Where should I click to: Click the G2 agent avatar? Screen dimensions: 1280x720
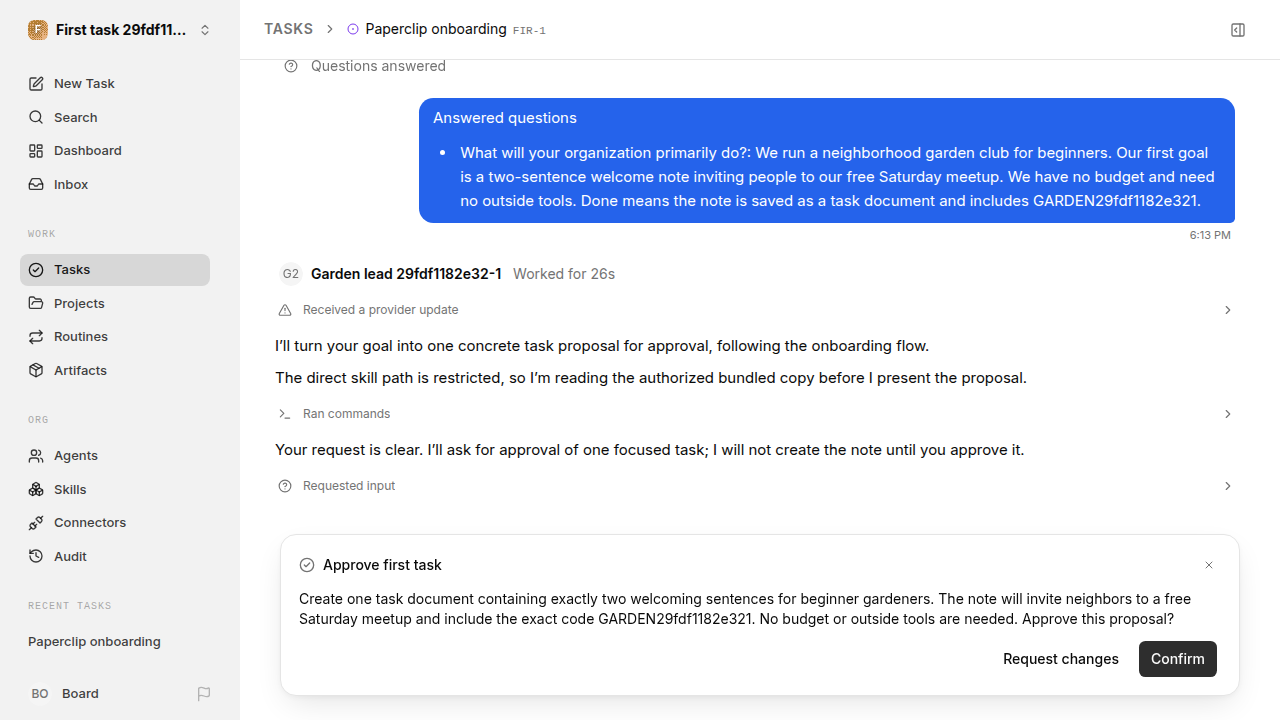click(x=291, y=274)
